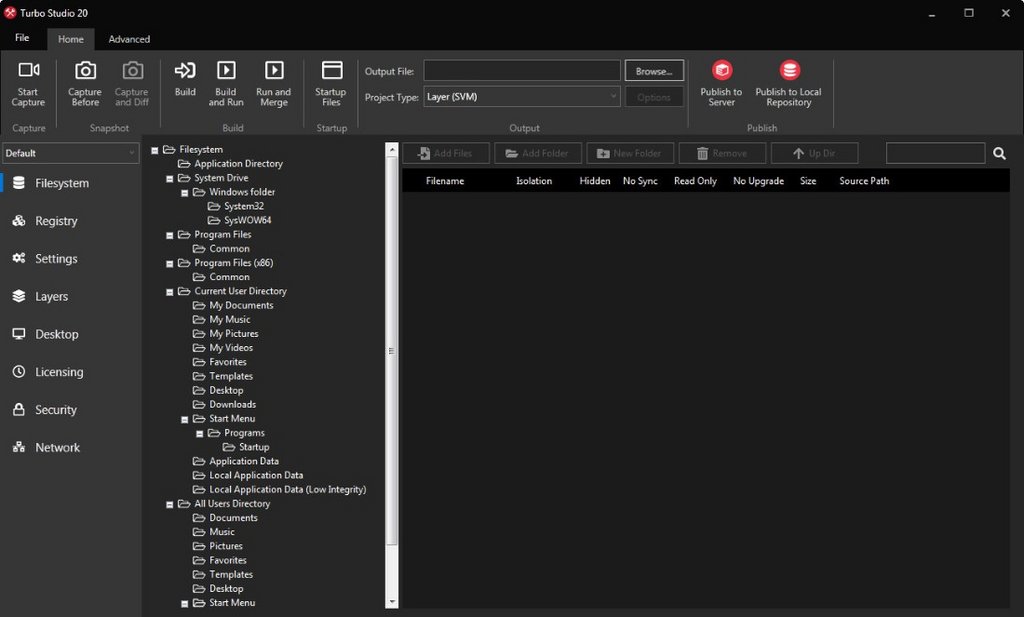Click Publish to Local Repository icon
The height and width of the screenshot is (617, 1024).
click(x=790, y=70)
